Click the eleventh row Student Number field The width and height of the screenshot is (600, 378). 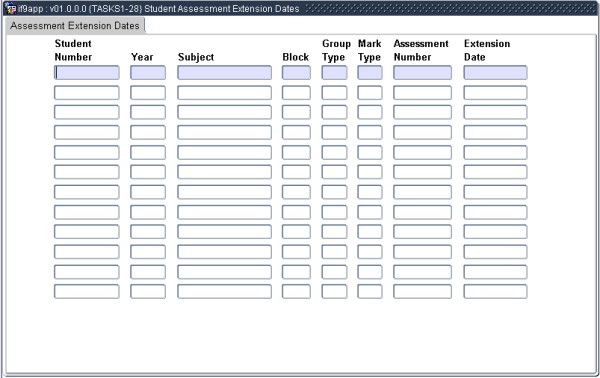[86, 272]
